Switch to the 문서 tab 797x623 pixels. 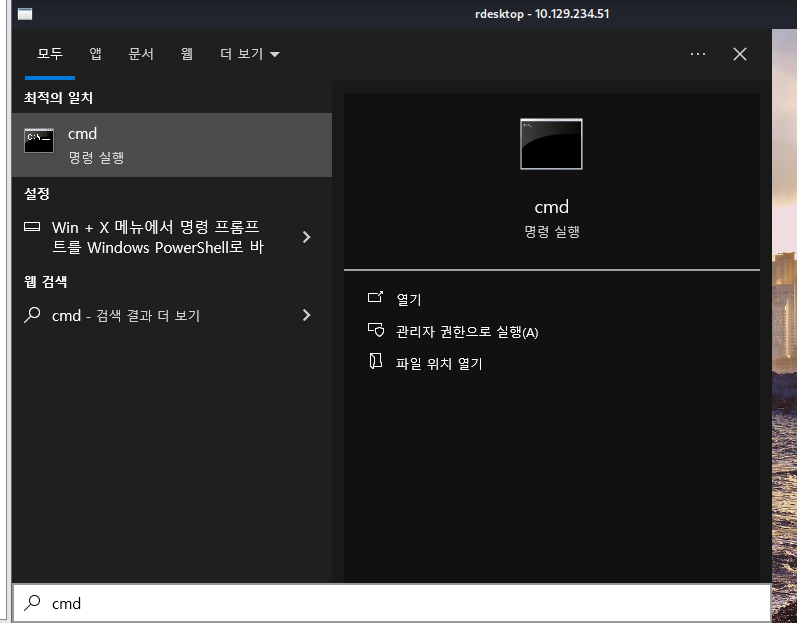141,54
